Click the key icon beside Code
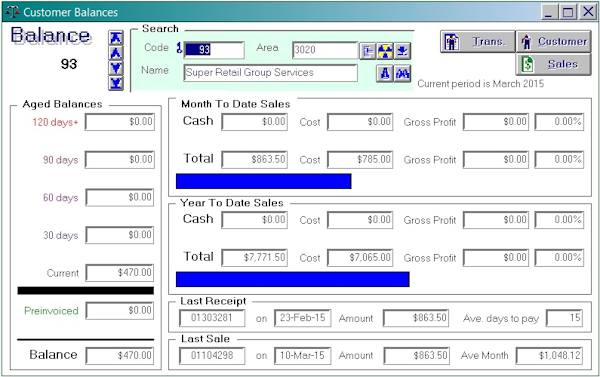 tap(179, 48)
